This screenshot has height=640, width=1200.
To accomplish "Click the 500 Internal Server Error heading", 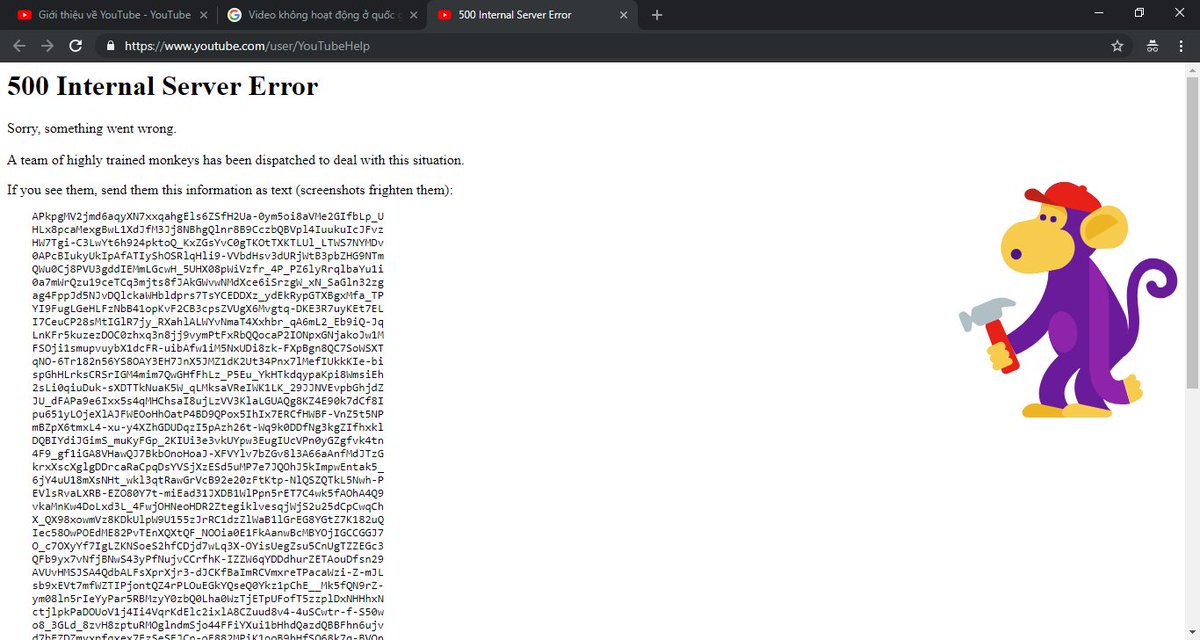I will (x=163, y=87).
